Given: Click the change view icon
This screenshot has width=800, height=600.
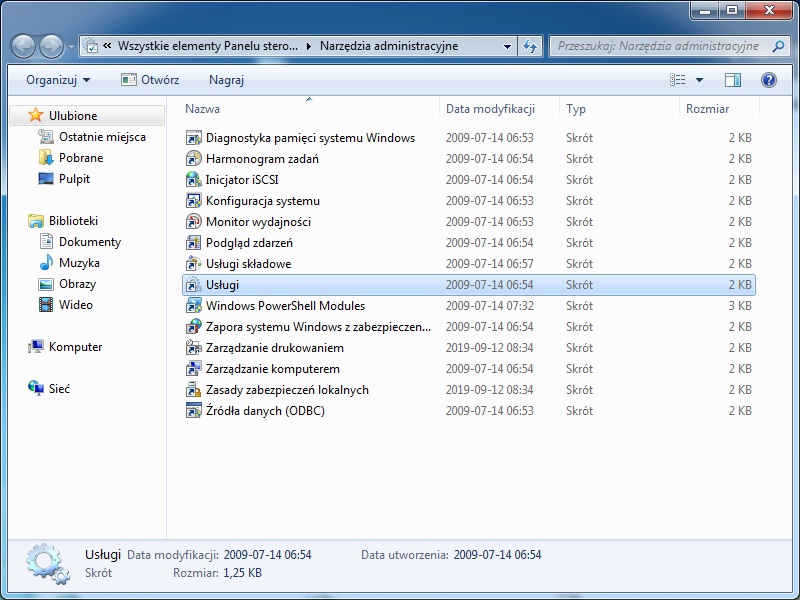Looking at the screenshot, I should pos(678,80).
